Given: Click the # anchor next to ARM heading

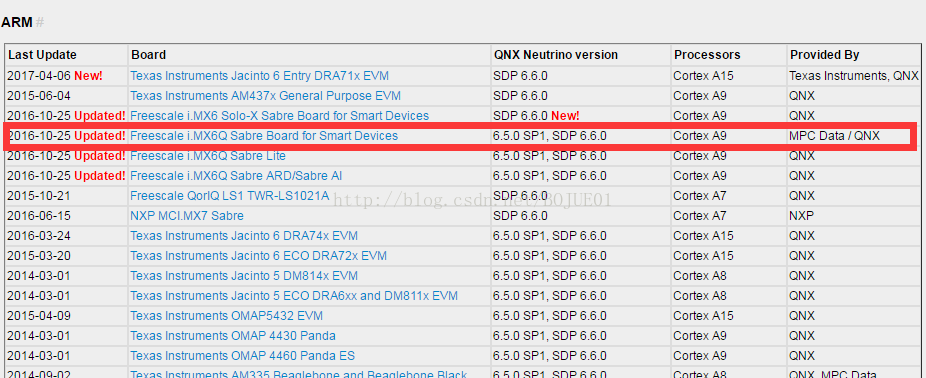Looking at the screenshot, I should click(x=40, y=22).
